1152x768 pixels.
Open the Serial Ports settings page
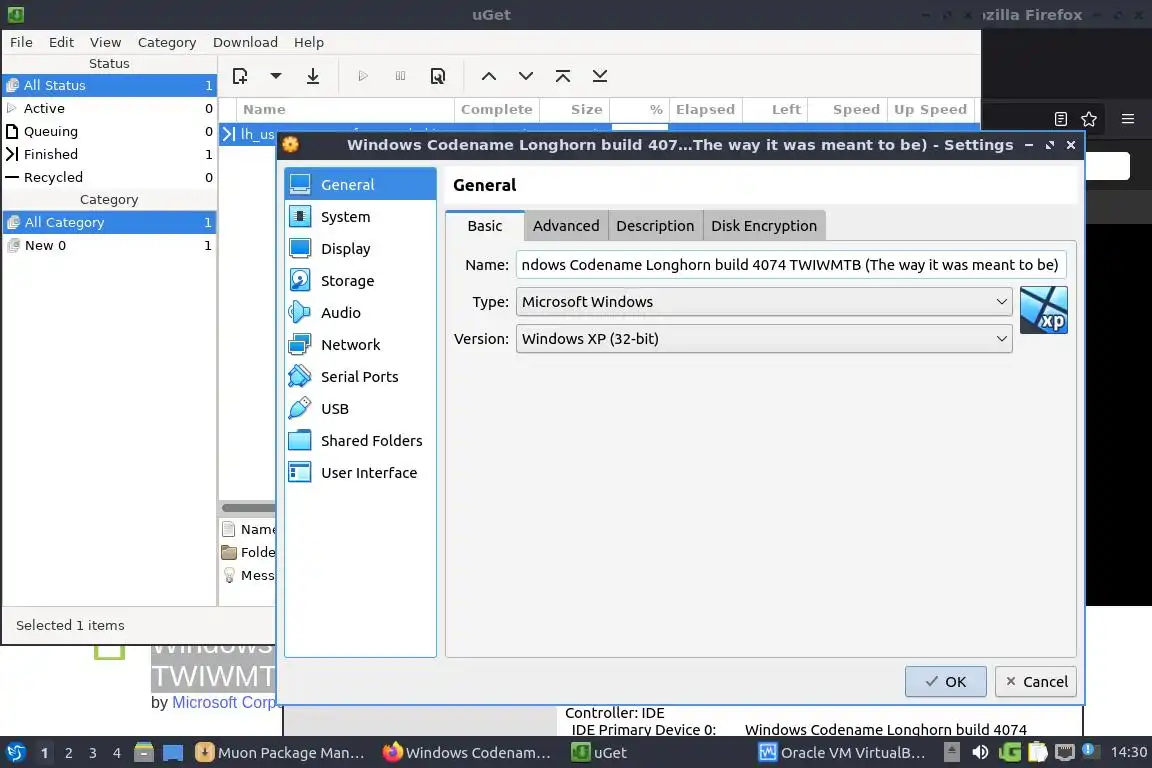(360, 376)
